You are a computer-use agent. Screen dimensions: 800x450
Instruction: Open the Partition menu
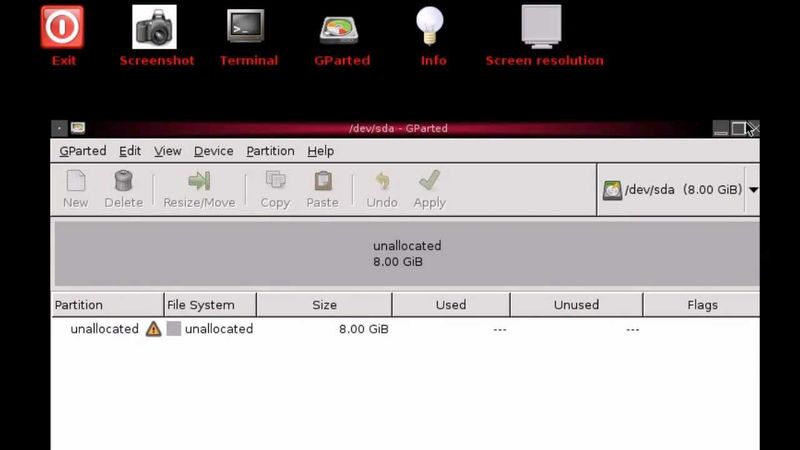tap(270, 151)
